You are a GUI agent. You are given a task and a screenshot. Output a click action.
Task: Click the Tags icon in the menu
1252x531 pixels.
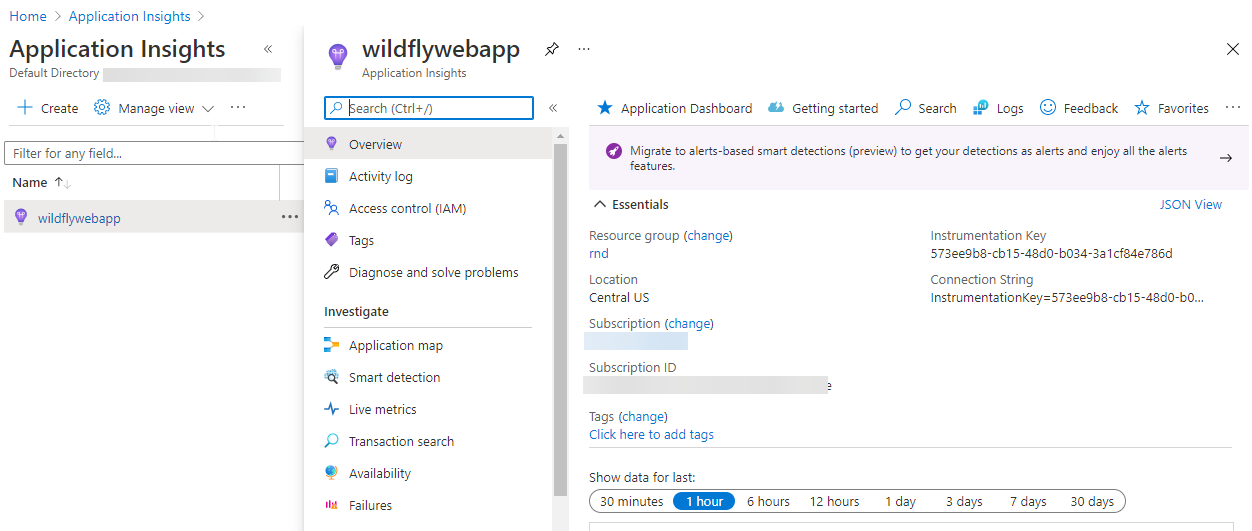(332, 240)
